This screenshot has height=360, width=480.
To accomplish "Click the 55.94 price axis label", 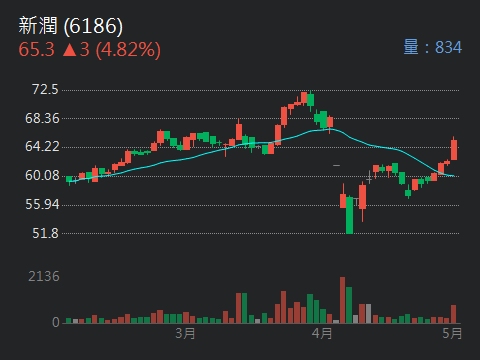I will click(x=42, y=204).
